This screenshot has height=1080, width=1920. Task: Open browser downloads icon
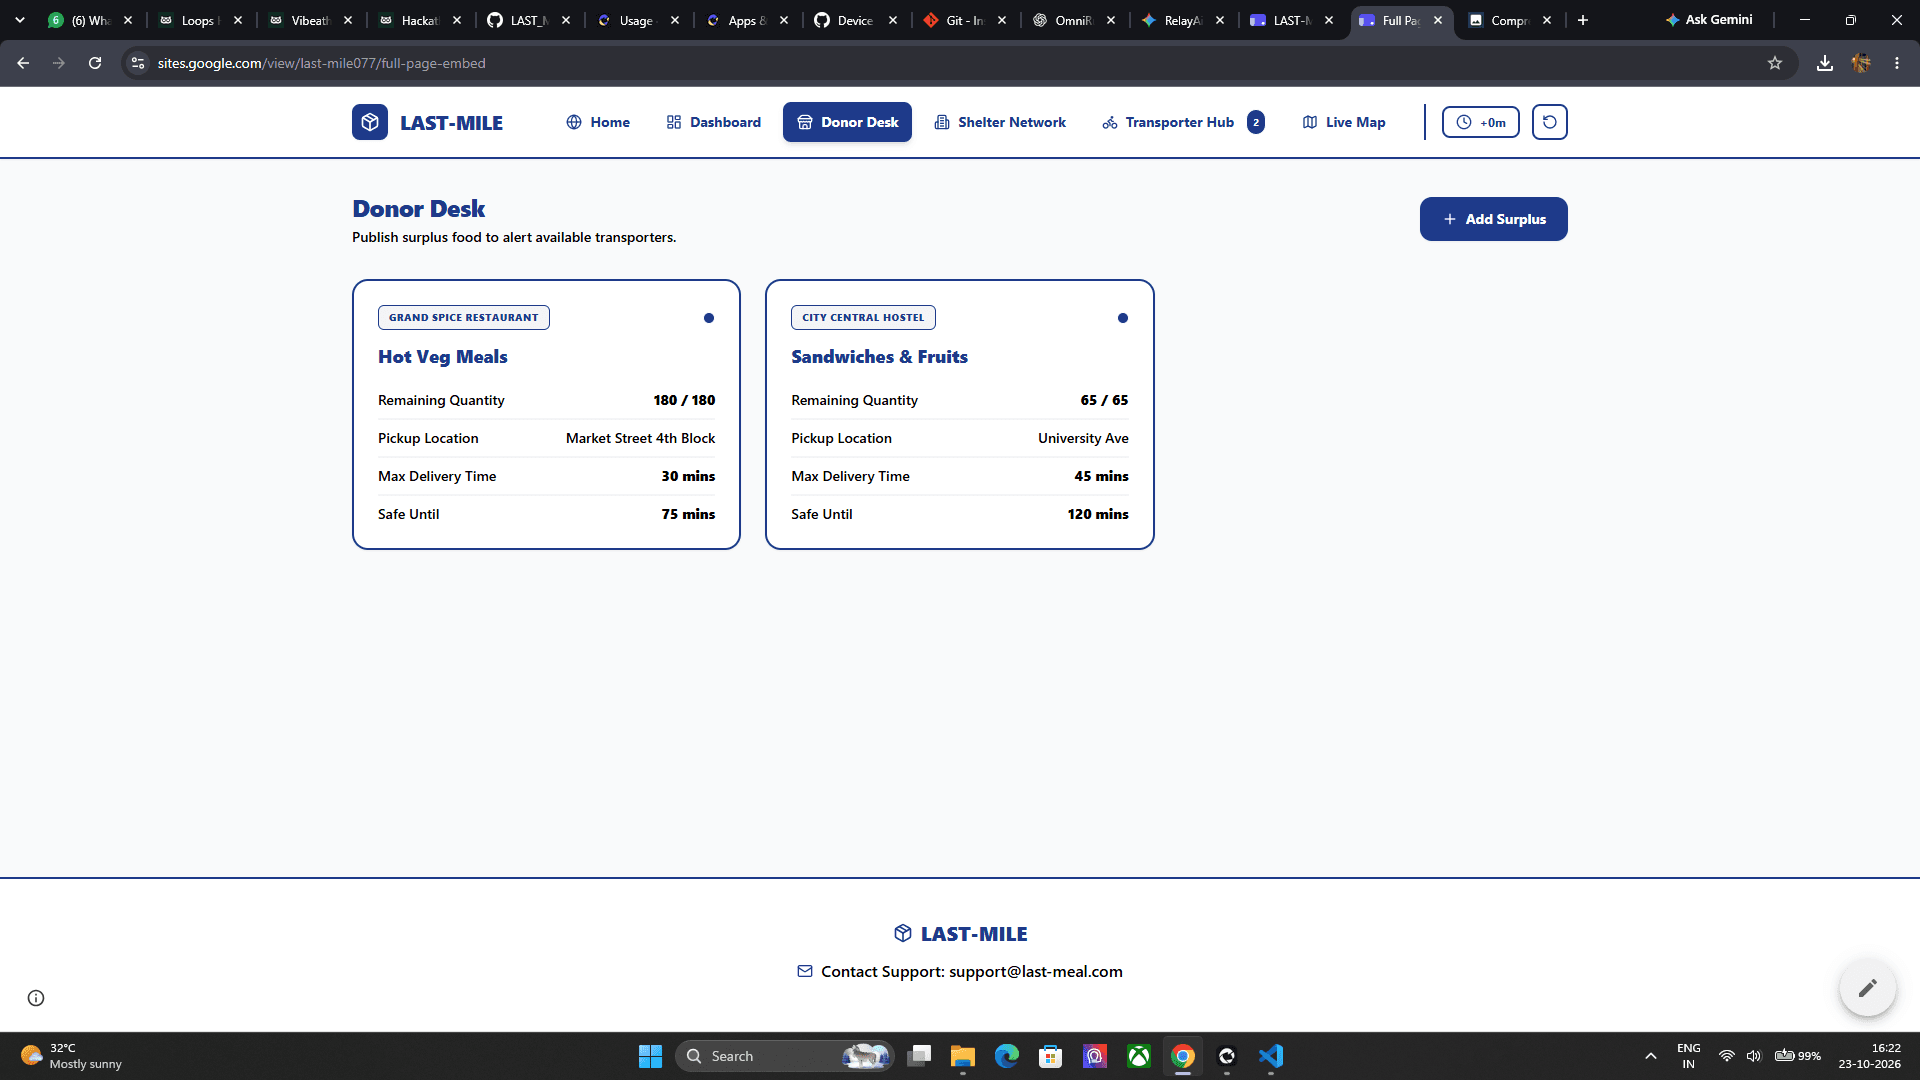tap(1825, 63)
